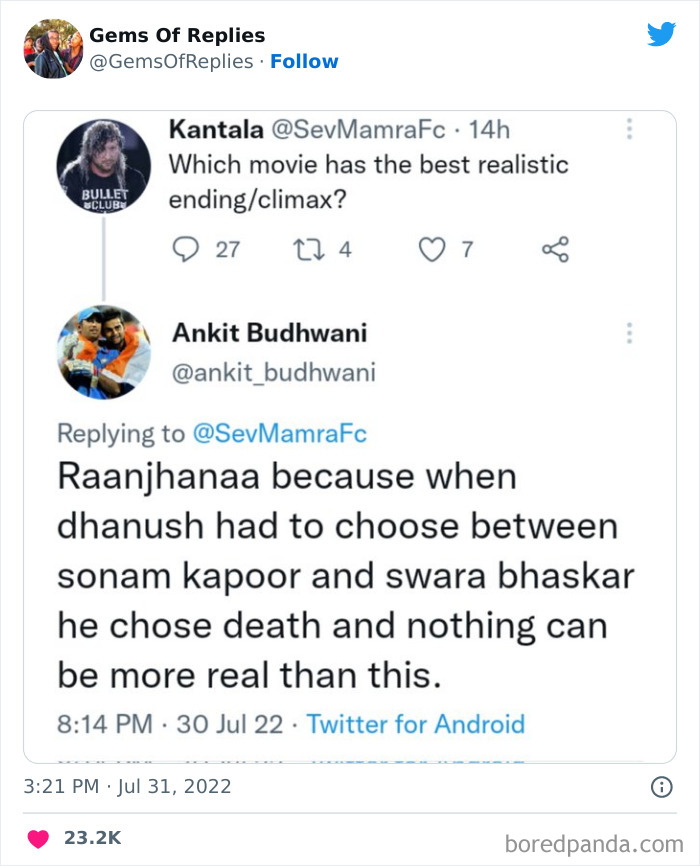
Task: Open the three-dot menu on Kantala's tweet
Action: 629,130
